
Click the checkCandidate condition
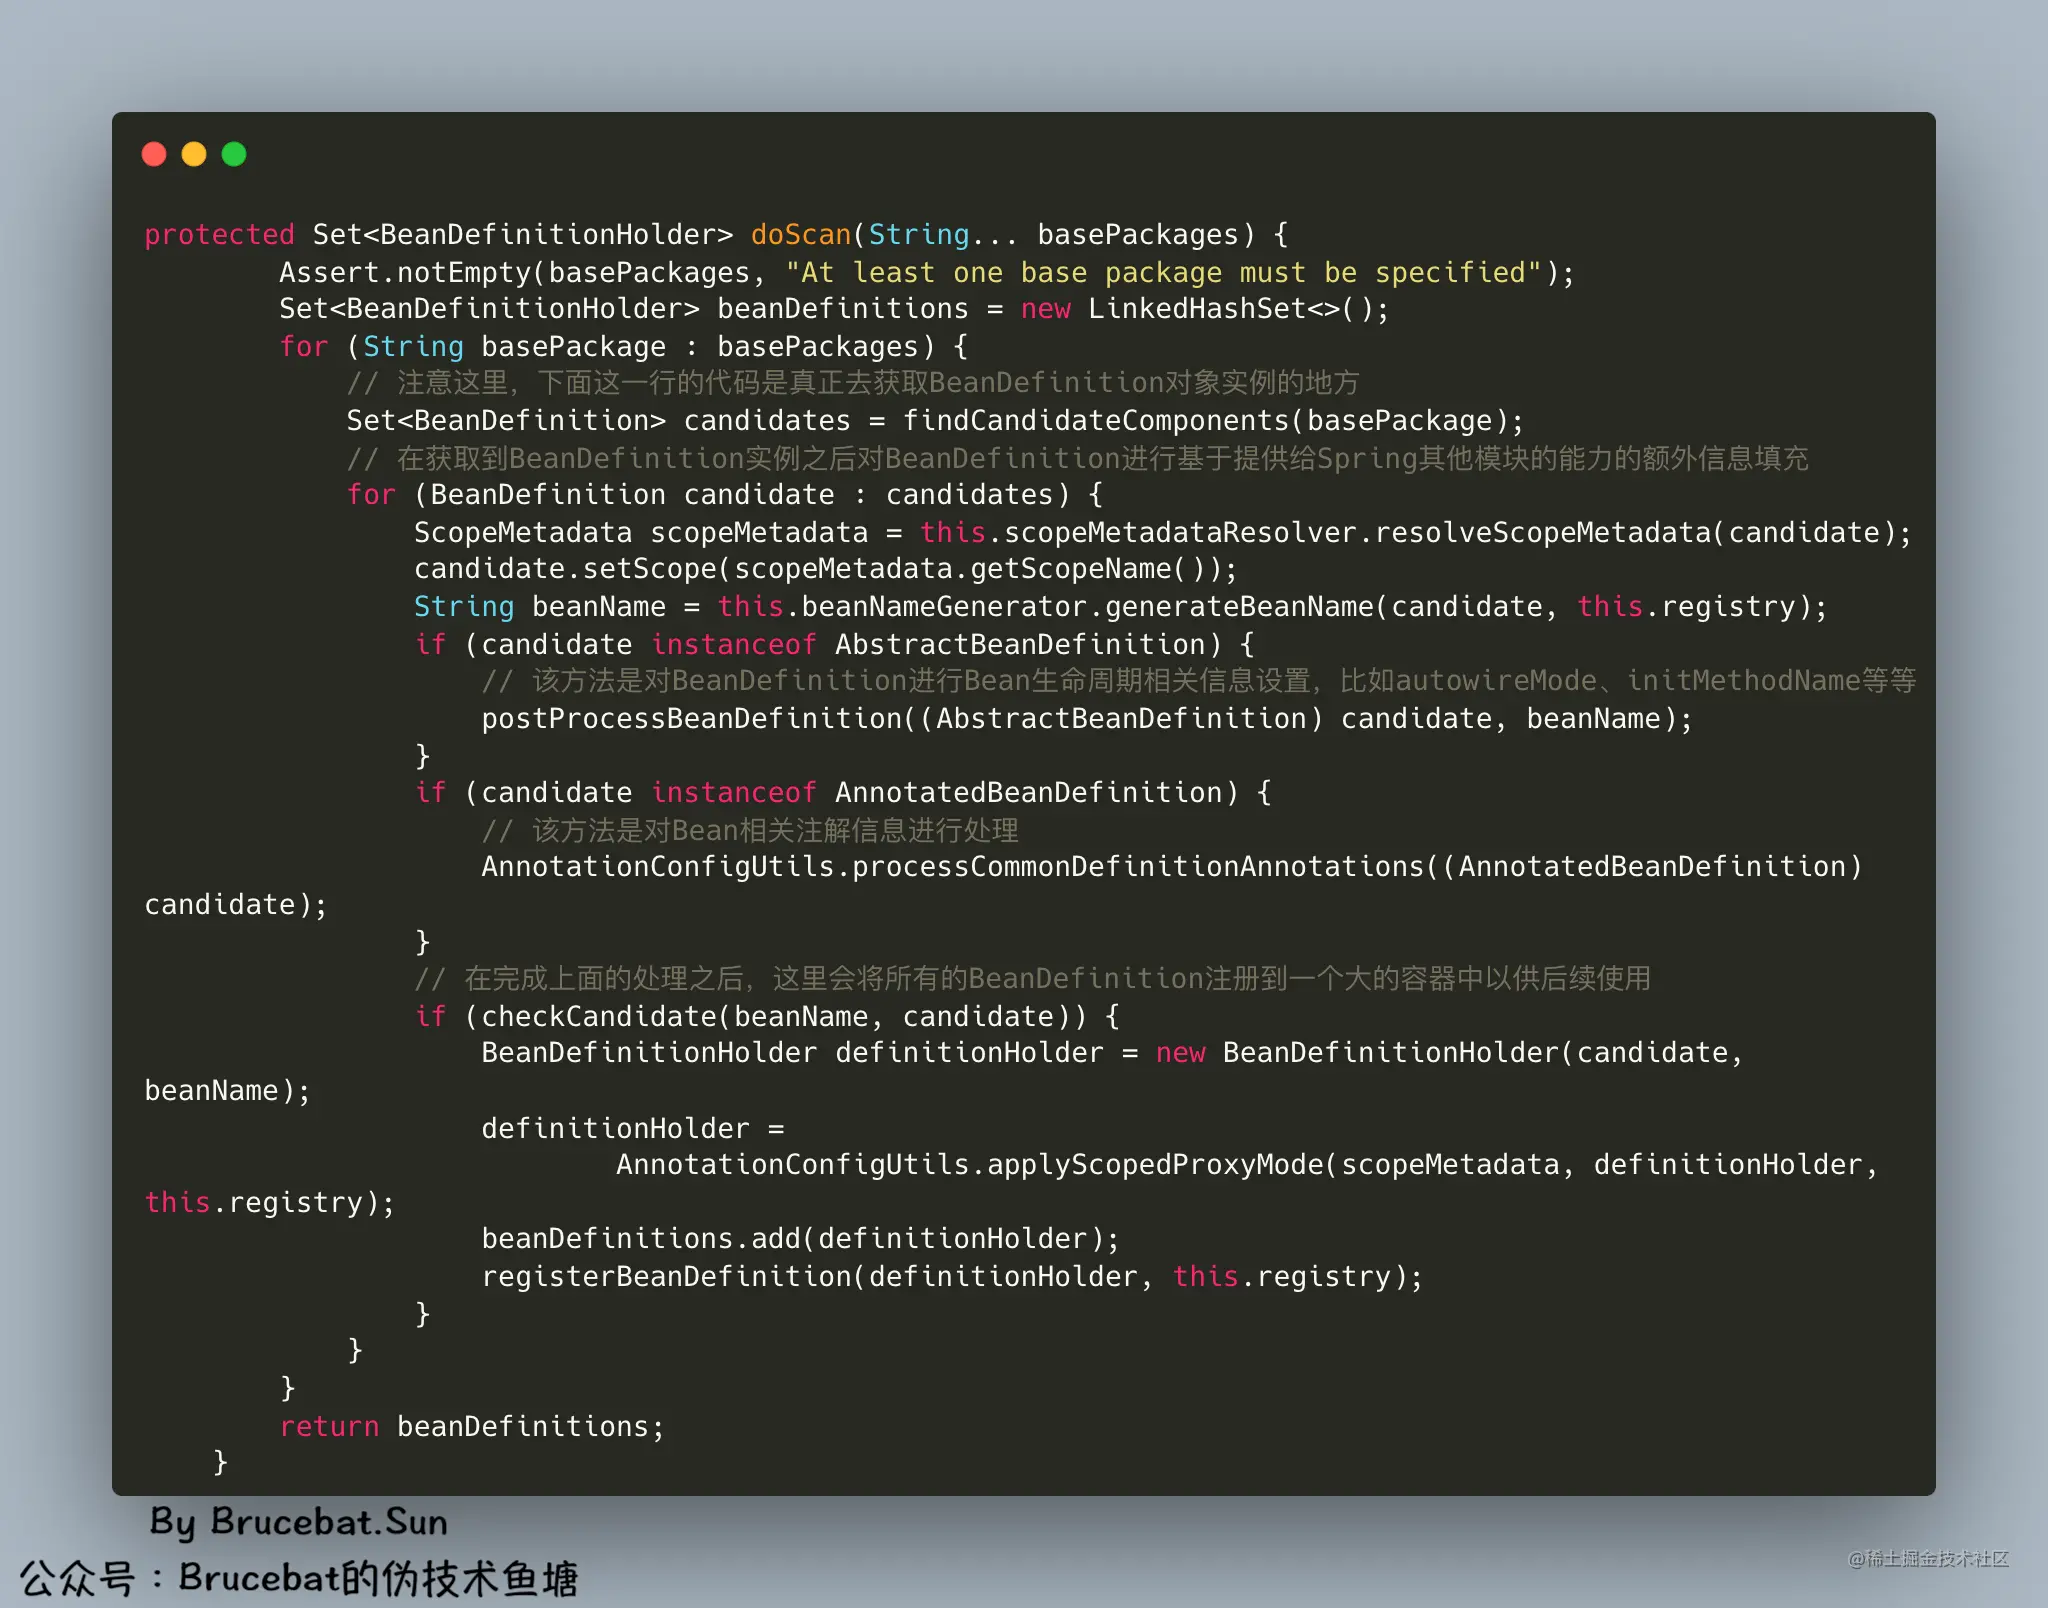tap(598, 1017)
